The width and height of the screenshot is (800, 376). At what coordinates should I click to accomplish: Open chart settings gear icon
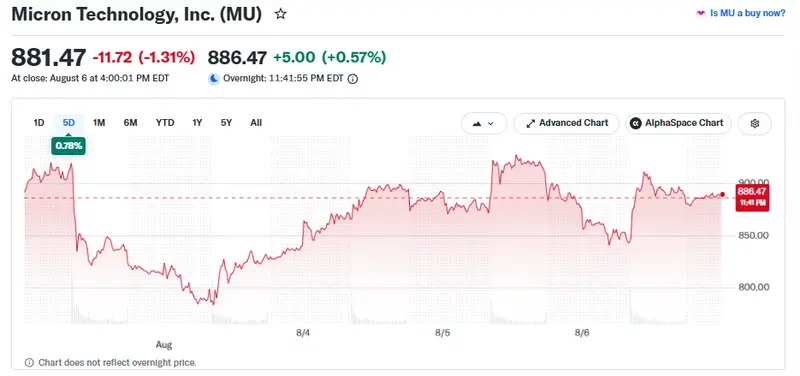755,123
